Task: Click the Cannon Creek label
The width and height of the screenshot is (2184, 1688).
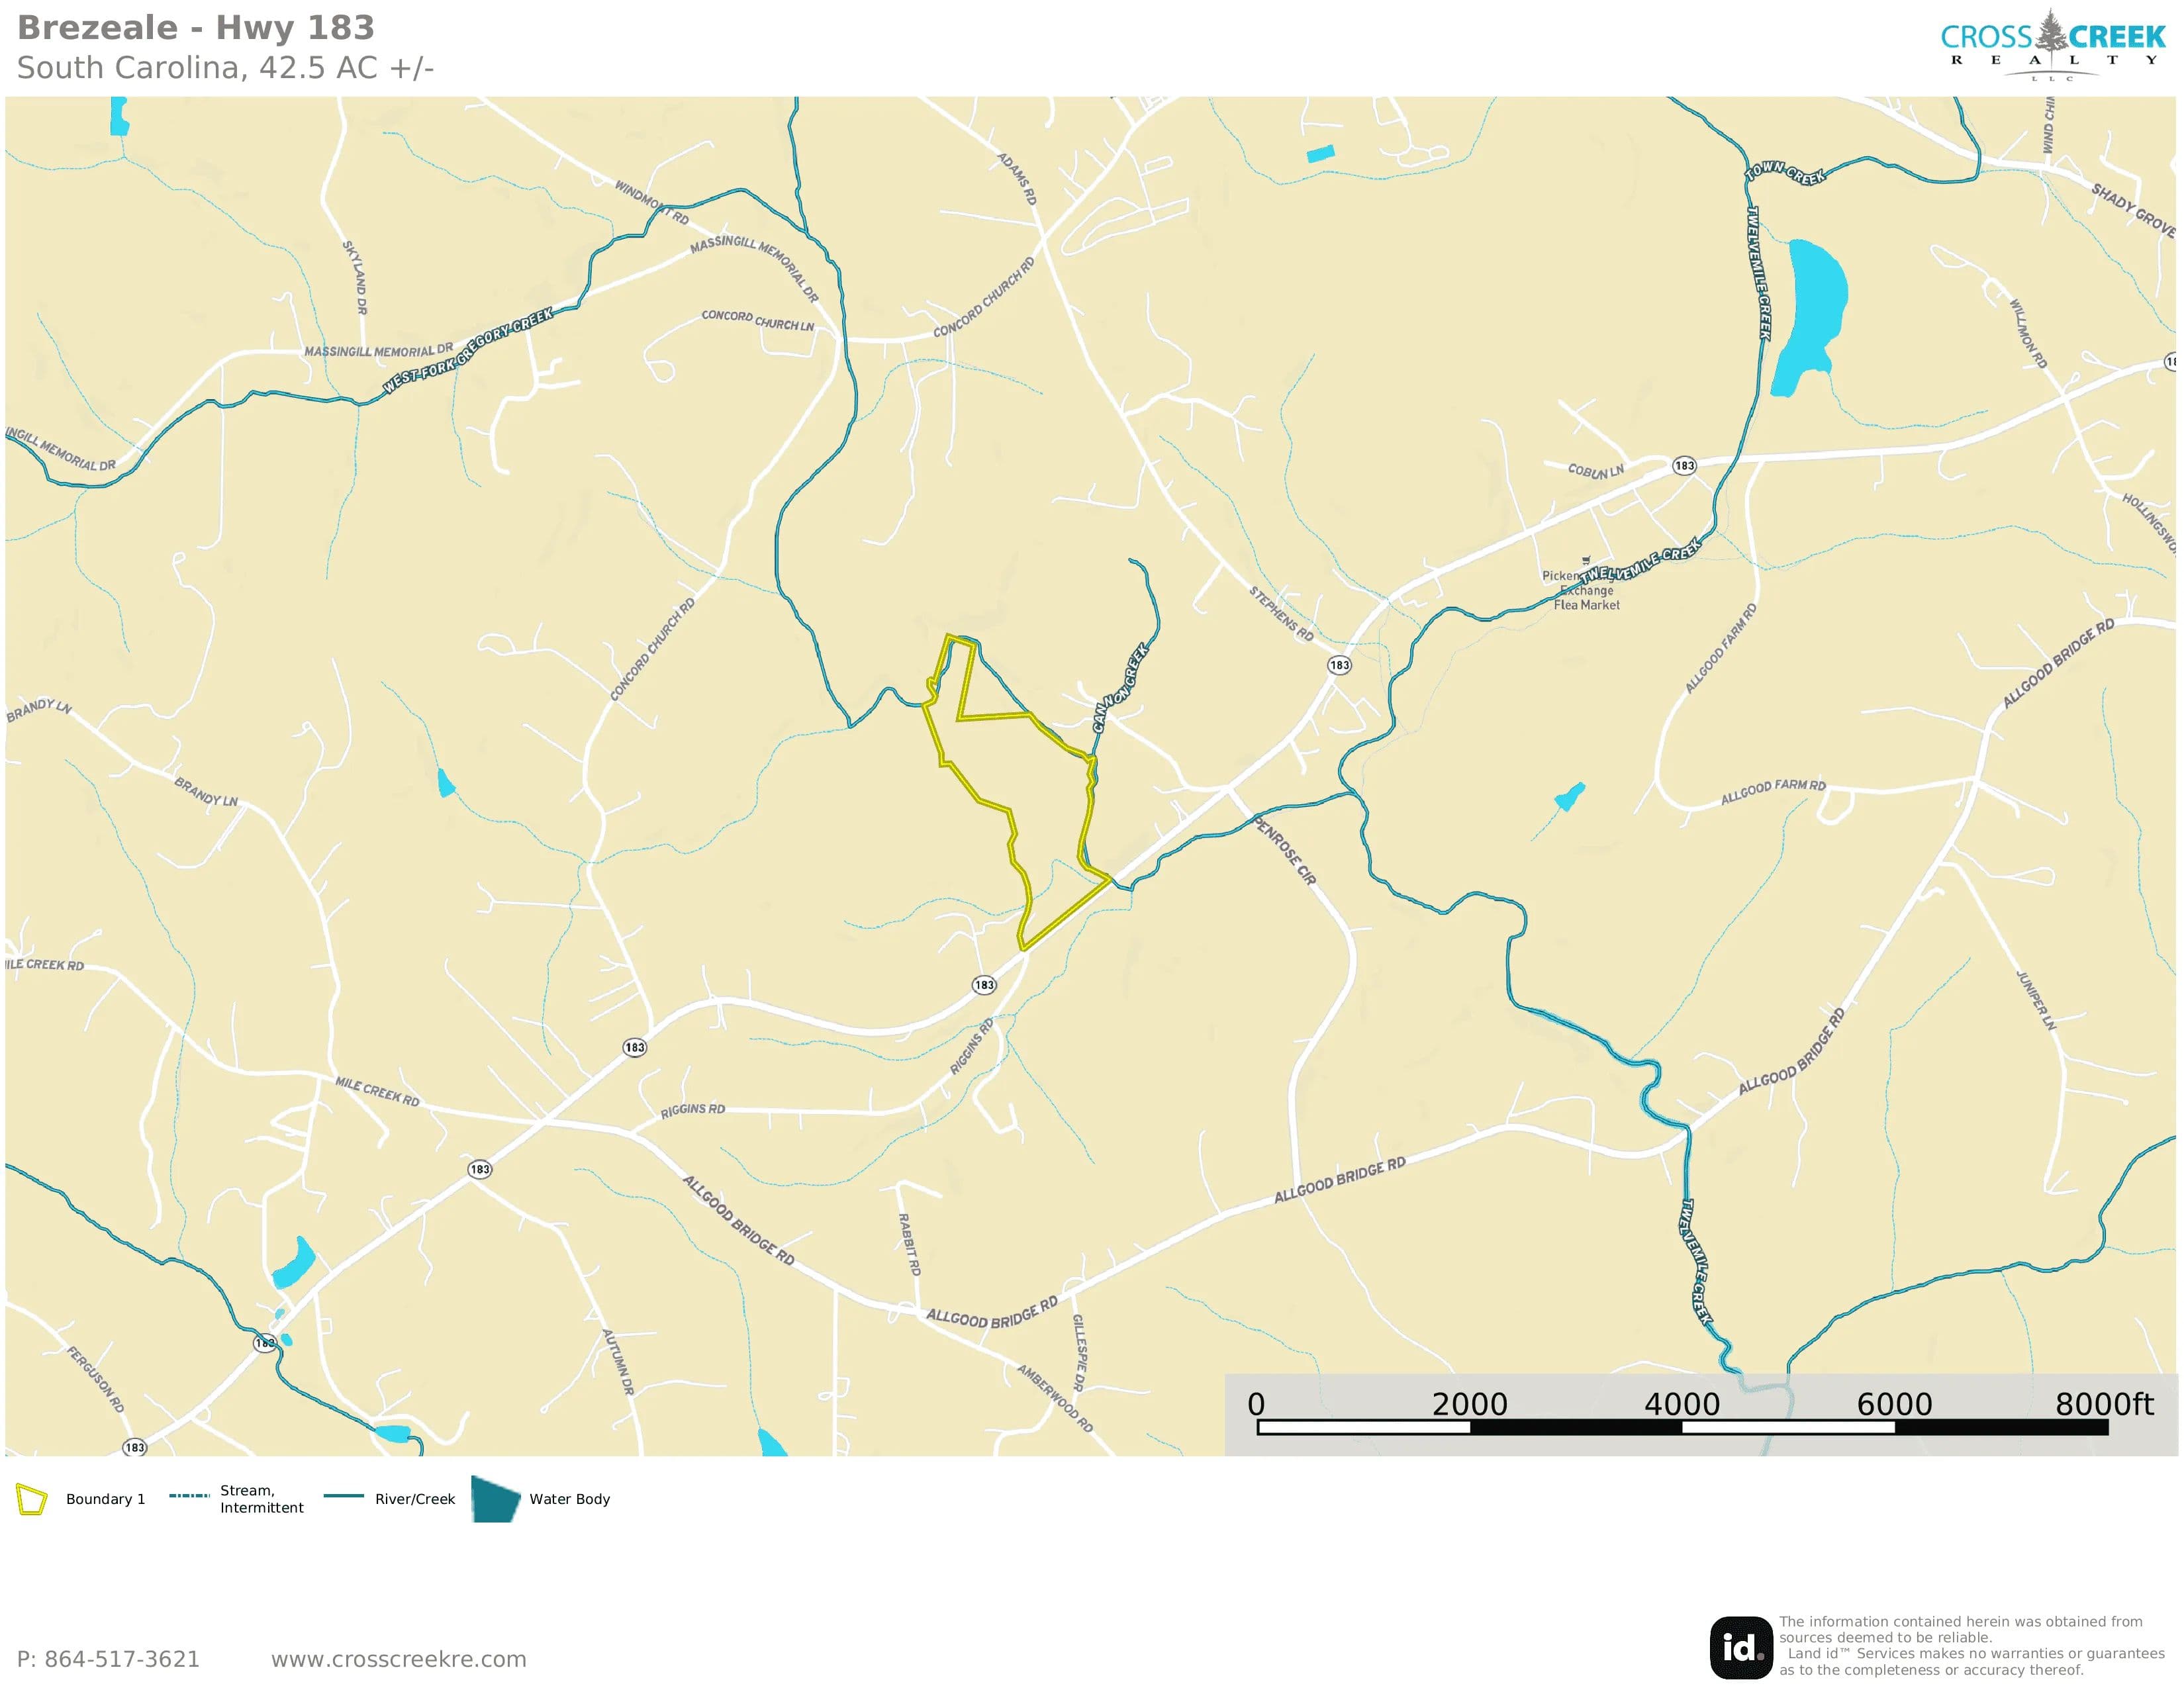Action: click(1120, 688)
